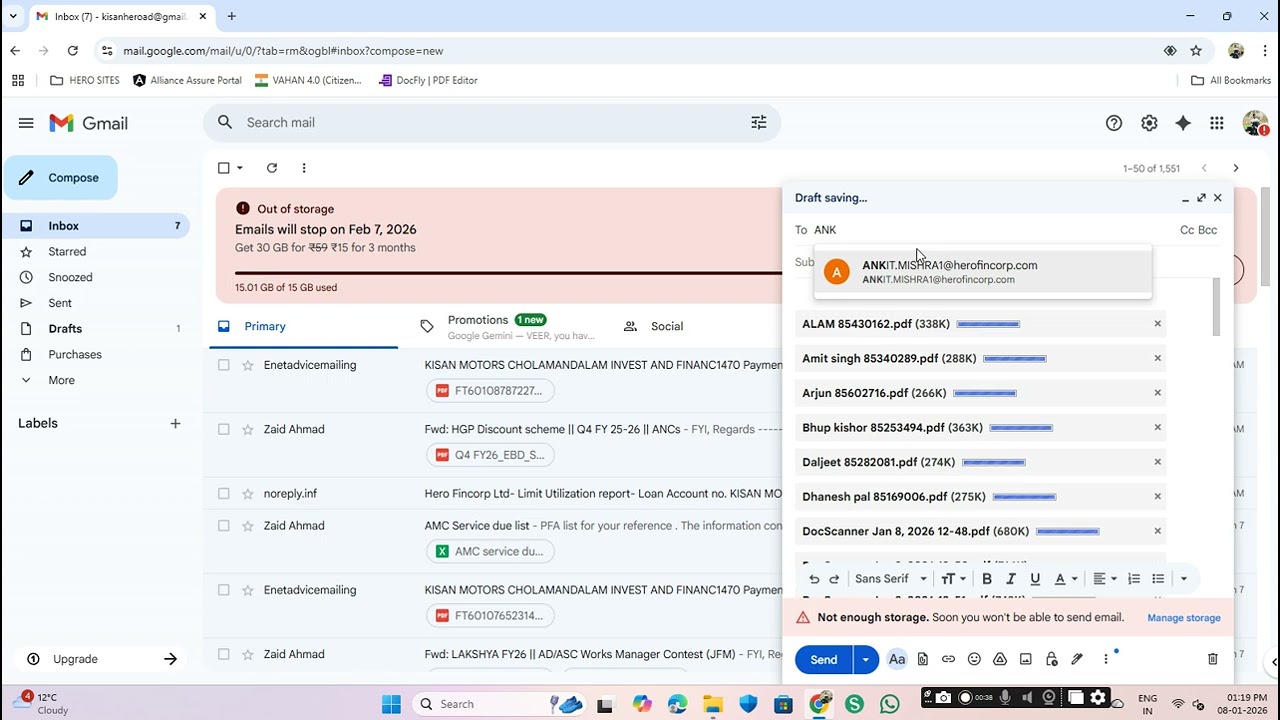Open the text color dropdown
Image resolution: width=1280 pixels, height=720 pixels.
pos(1066,579)
